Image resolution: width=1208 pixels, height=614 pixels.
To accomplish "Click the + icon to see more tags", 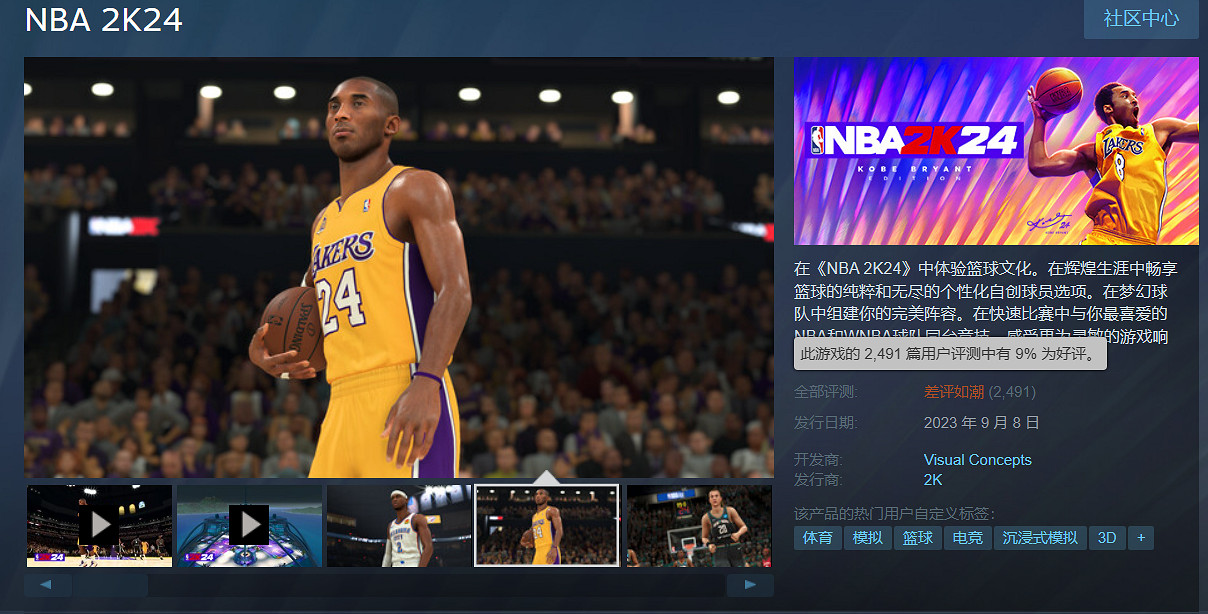I will [1140, 537].
